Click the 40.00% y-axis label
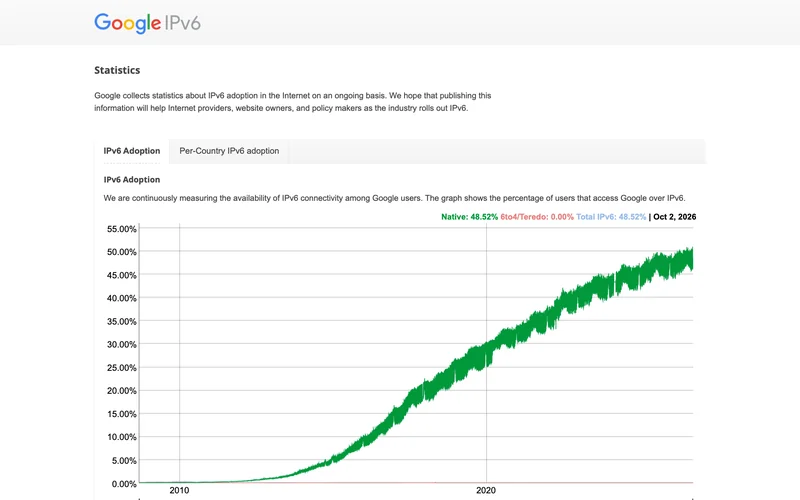This screenshot has height=500, width=800. 121,298
